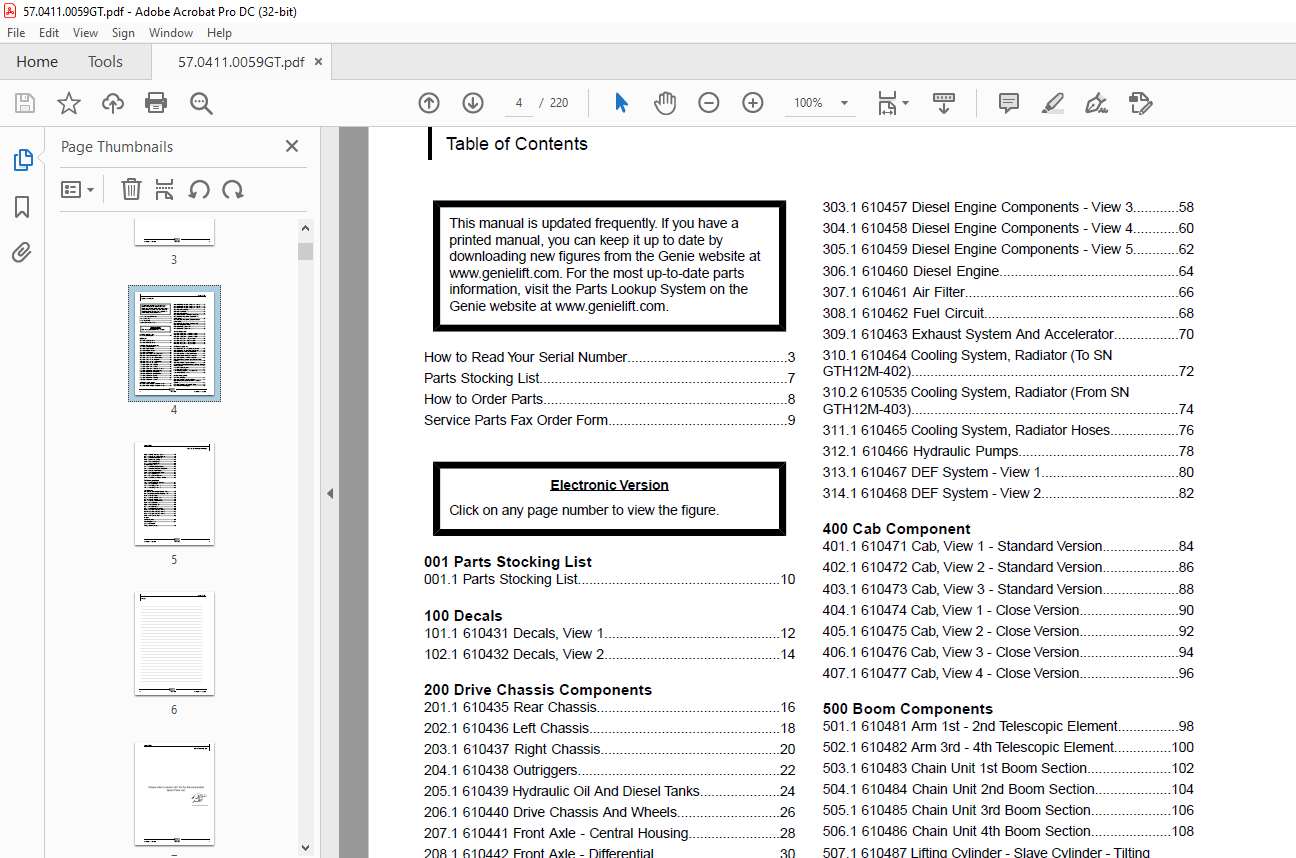Close the Page Thumbnails panel
Screen dimensions: 1296x858
pyautogui.click(x=292, y=146)
